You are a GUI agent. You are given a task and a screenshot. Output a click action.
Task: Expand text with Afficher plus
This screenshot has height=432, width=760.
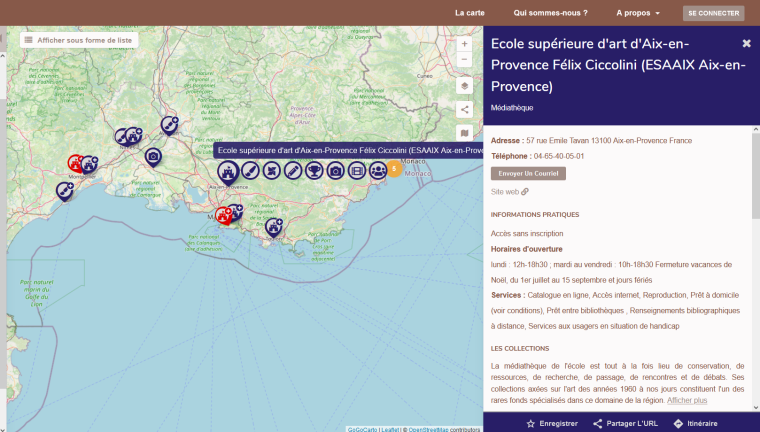pyautogui.click(x=687, y=400)
